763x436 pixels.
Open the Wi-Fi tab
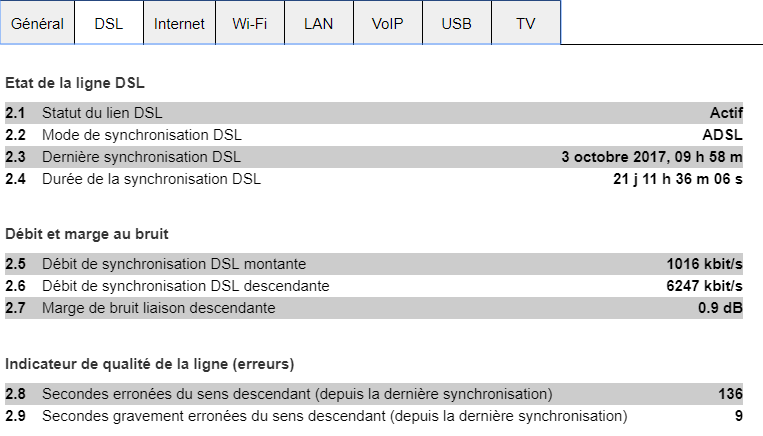pyautogui.click(x=249, y=23)
